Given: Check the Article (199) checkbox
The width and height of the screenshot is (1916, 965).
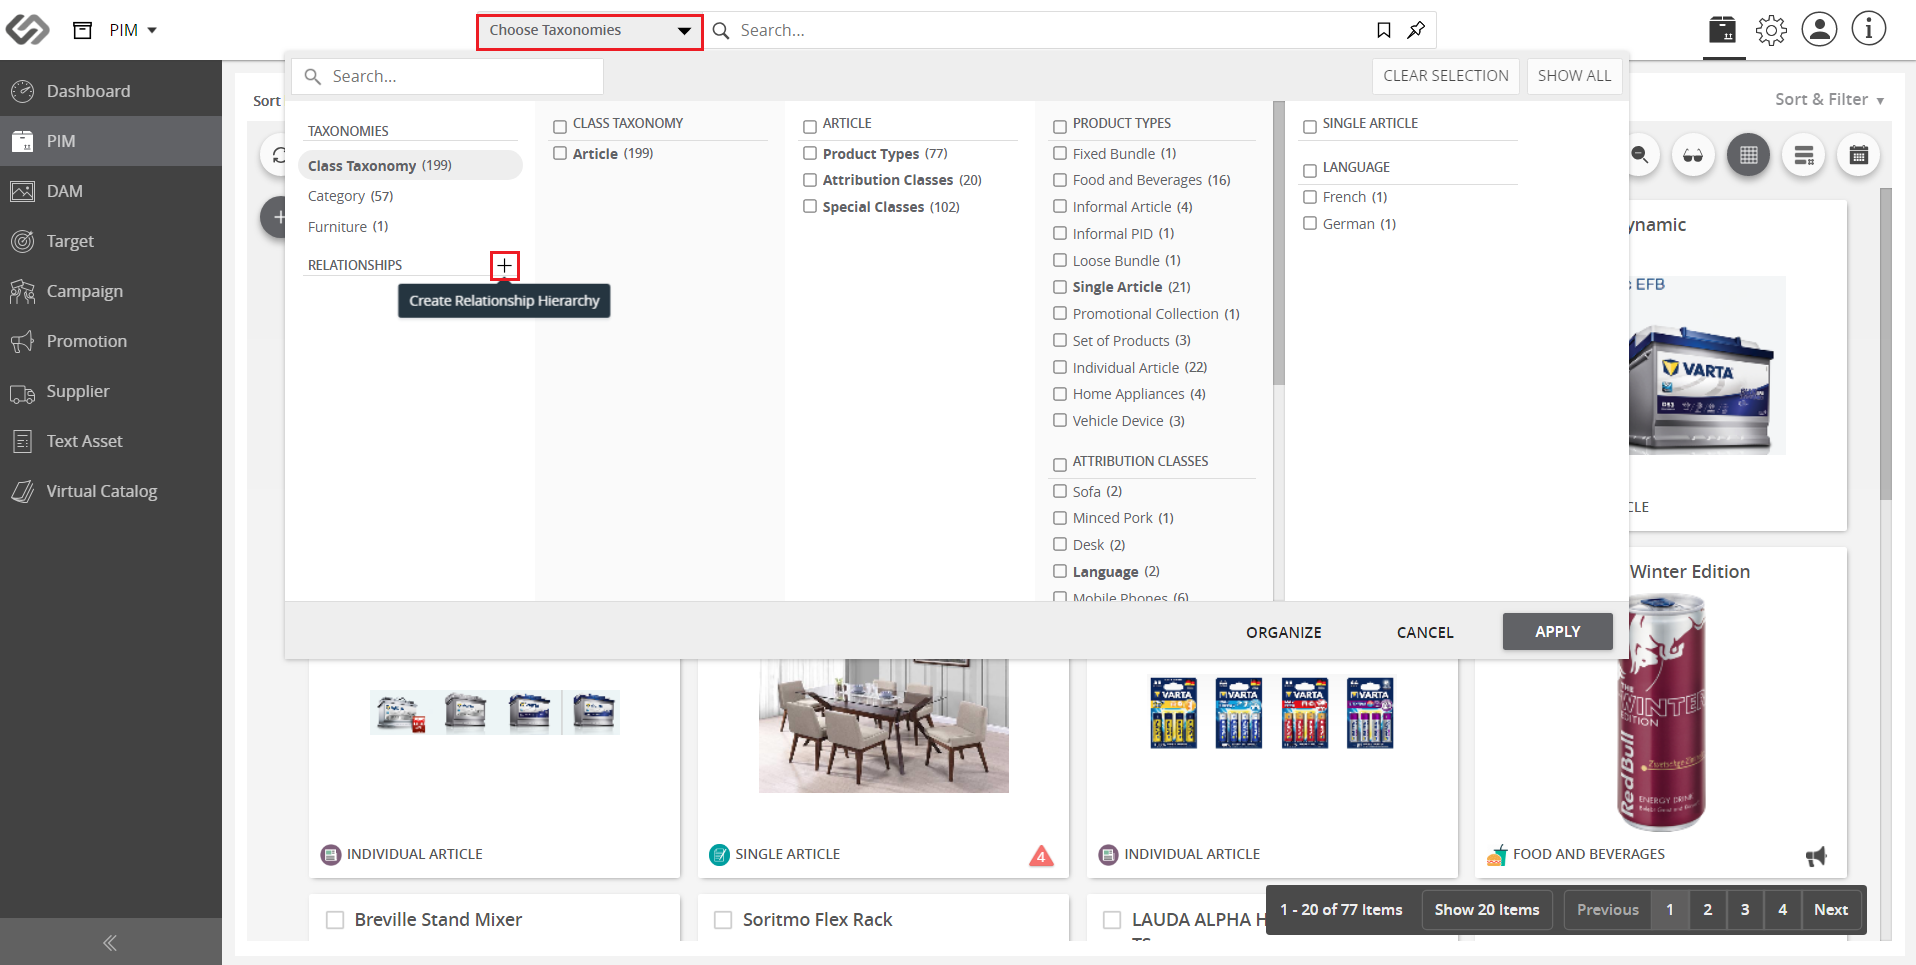Looking at the screenshot, I should click(560, 153).
